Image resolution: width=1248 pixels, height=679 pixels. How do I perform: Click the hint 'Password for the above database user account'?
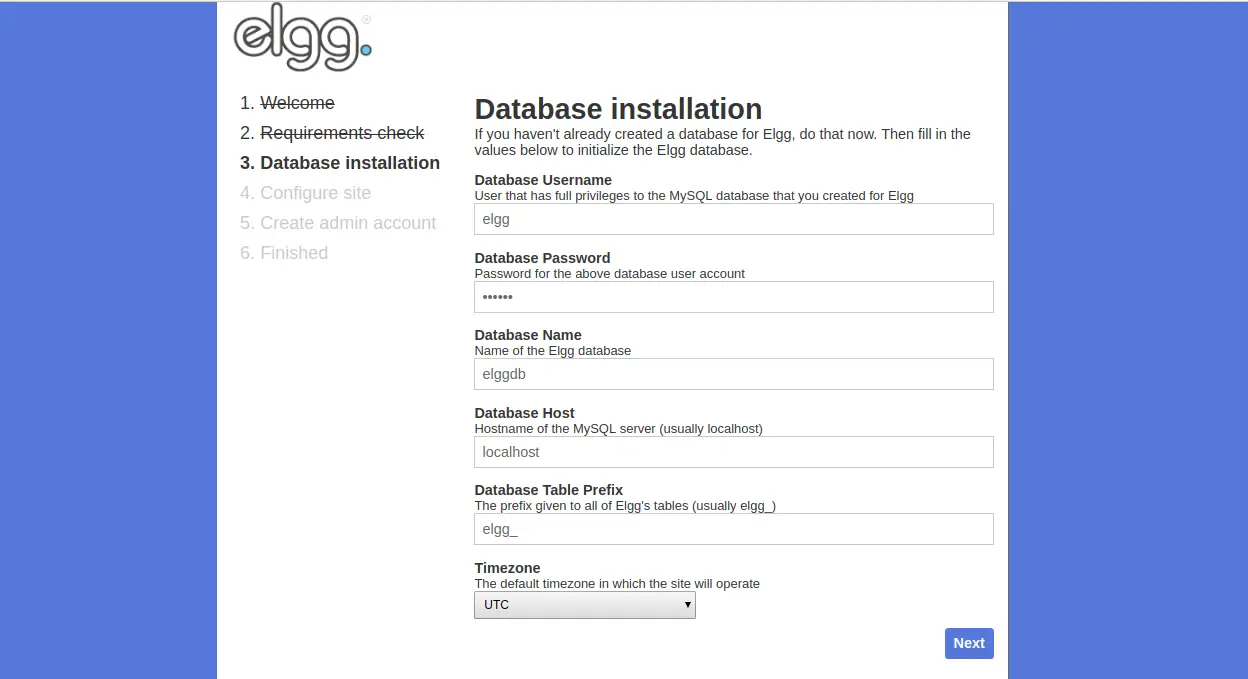click(x=610, y=273)
